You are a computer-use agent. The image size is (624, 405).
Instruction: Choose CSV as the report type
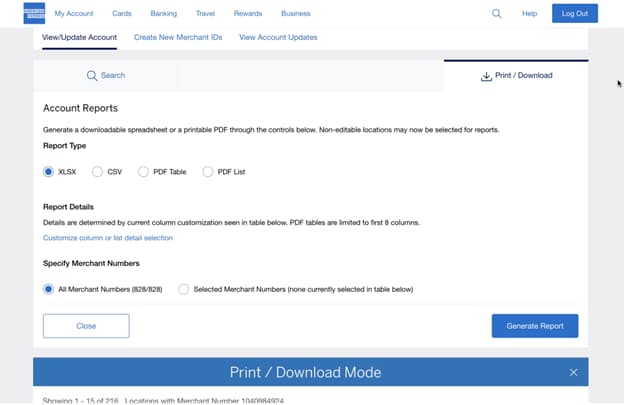click(x=97, y=172)
